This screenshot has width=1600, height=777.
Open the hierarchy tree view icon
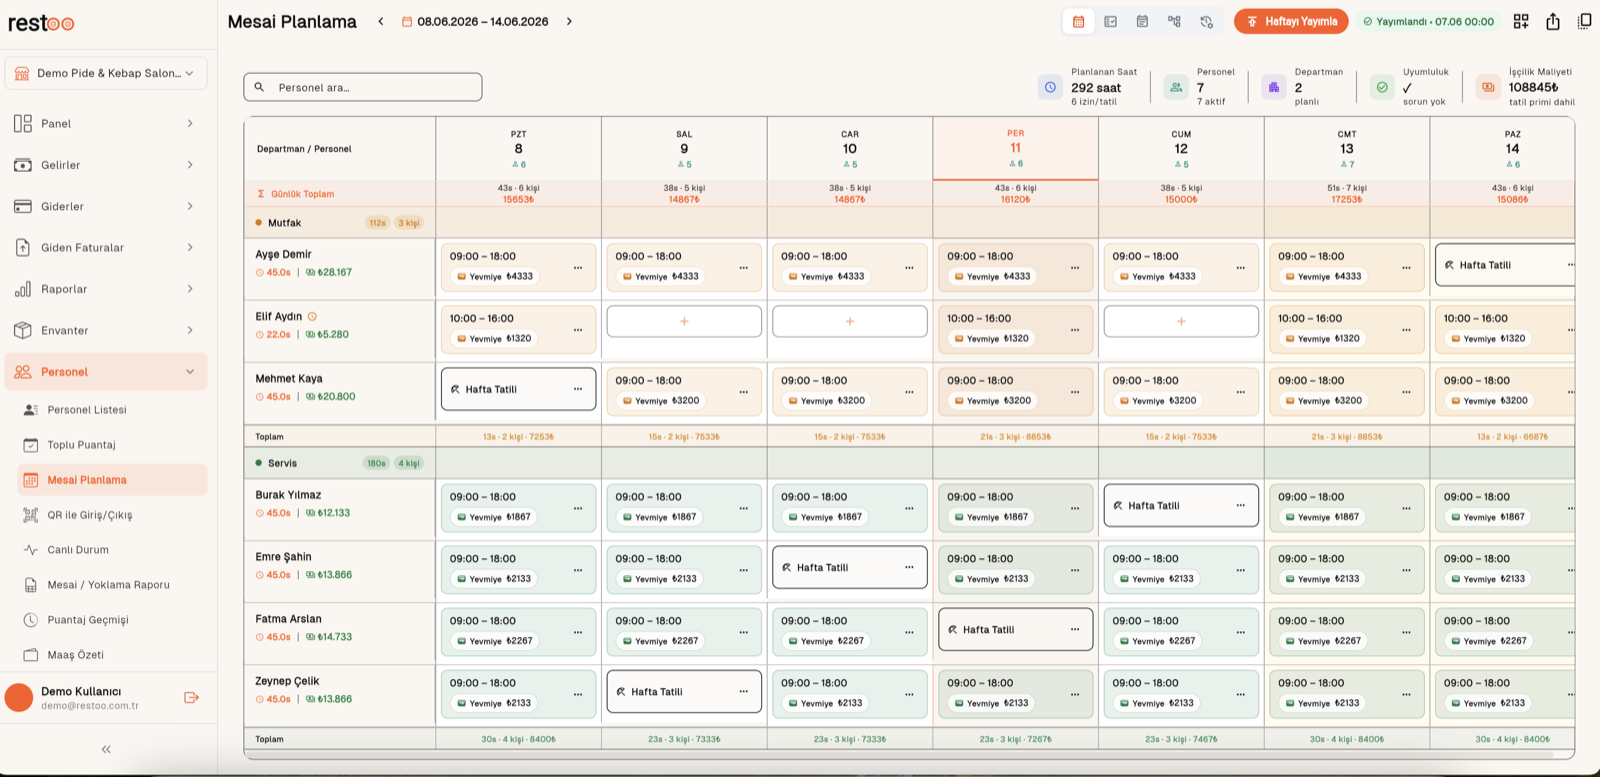point(1174,21)
